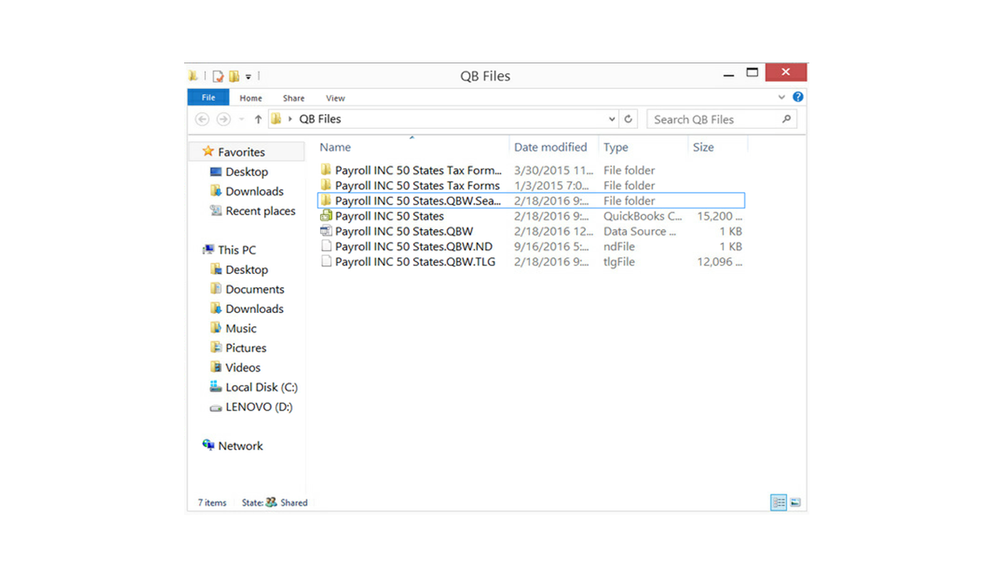
Task: Sort files by the Type column header
Action: click(x=615, y=147)
